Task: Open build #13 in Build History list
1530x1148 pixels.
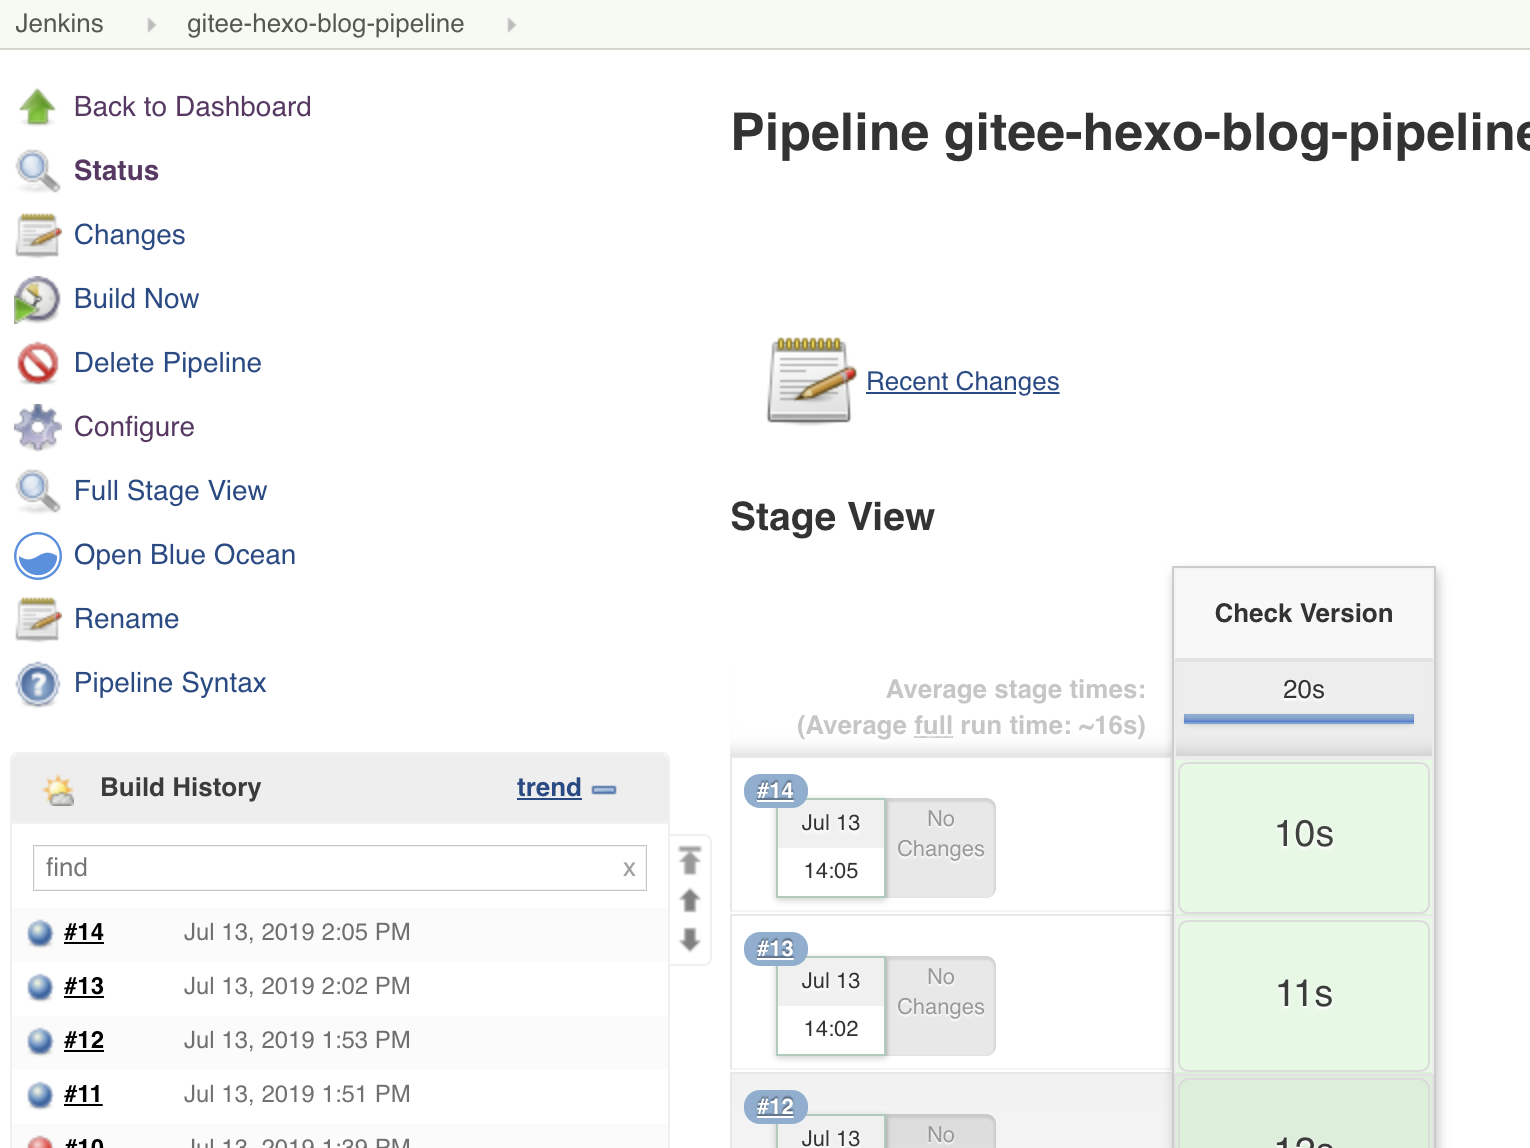Action: pos(84,986)
